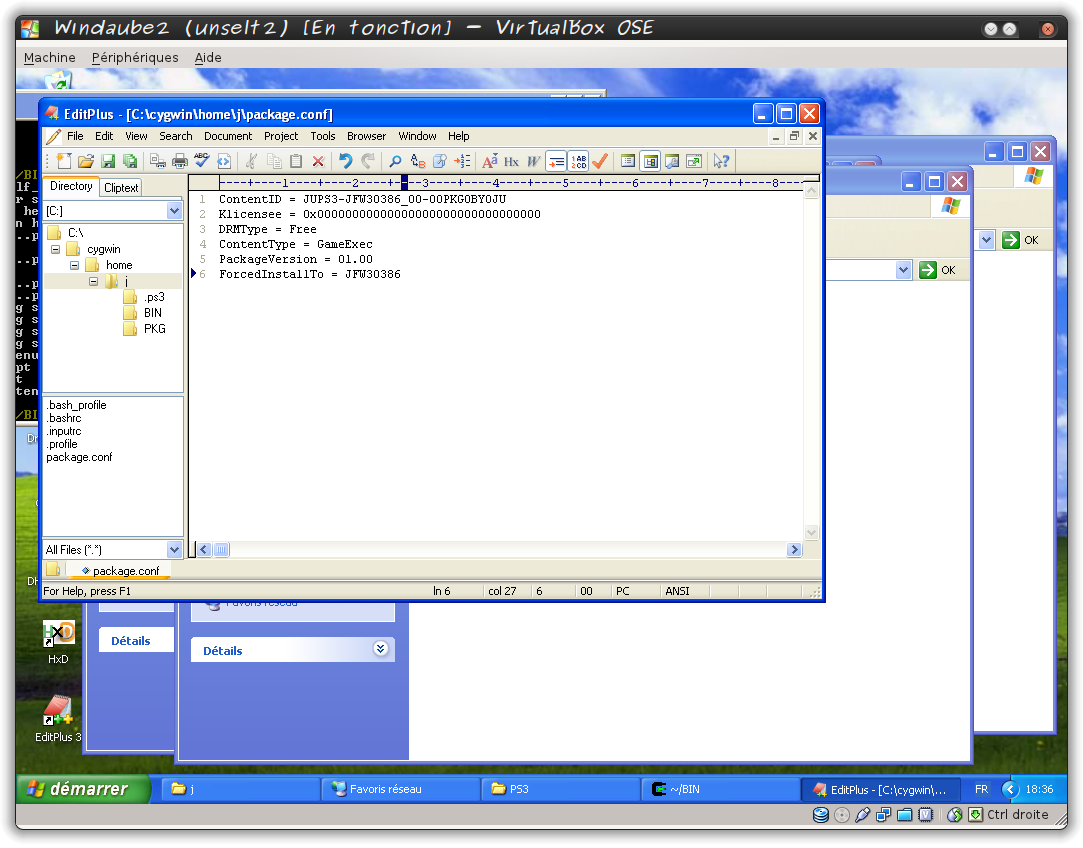Toggle the orange checkmark toolbar button
The width and height of the screenshot is (1083, 848).
click(600, 162)
